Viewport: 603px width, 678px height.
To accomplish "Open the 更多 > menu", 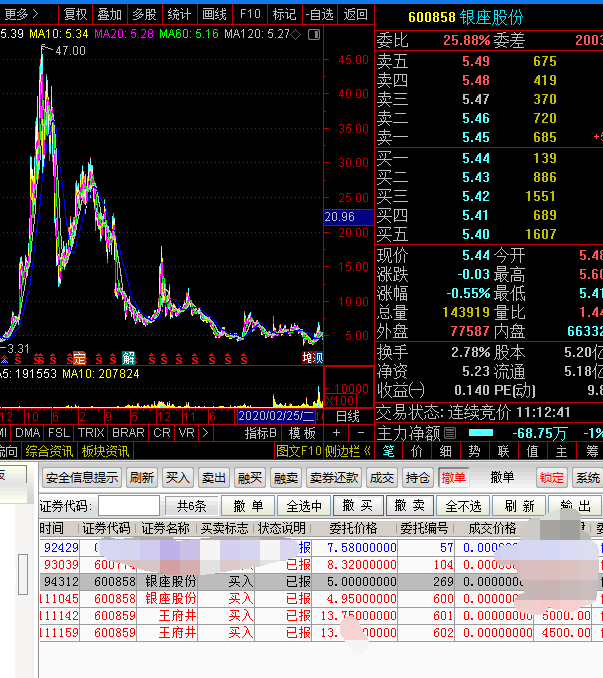I will pyautogui.click(x=22, y=14).
